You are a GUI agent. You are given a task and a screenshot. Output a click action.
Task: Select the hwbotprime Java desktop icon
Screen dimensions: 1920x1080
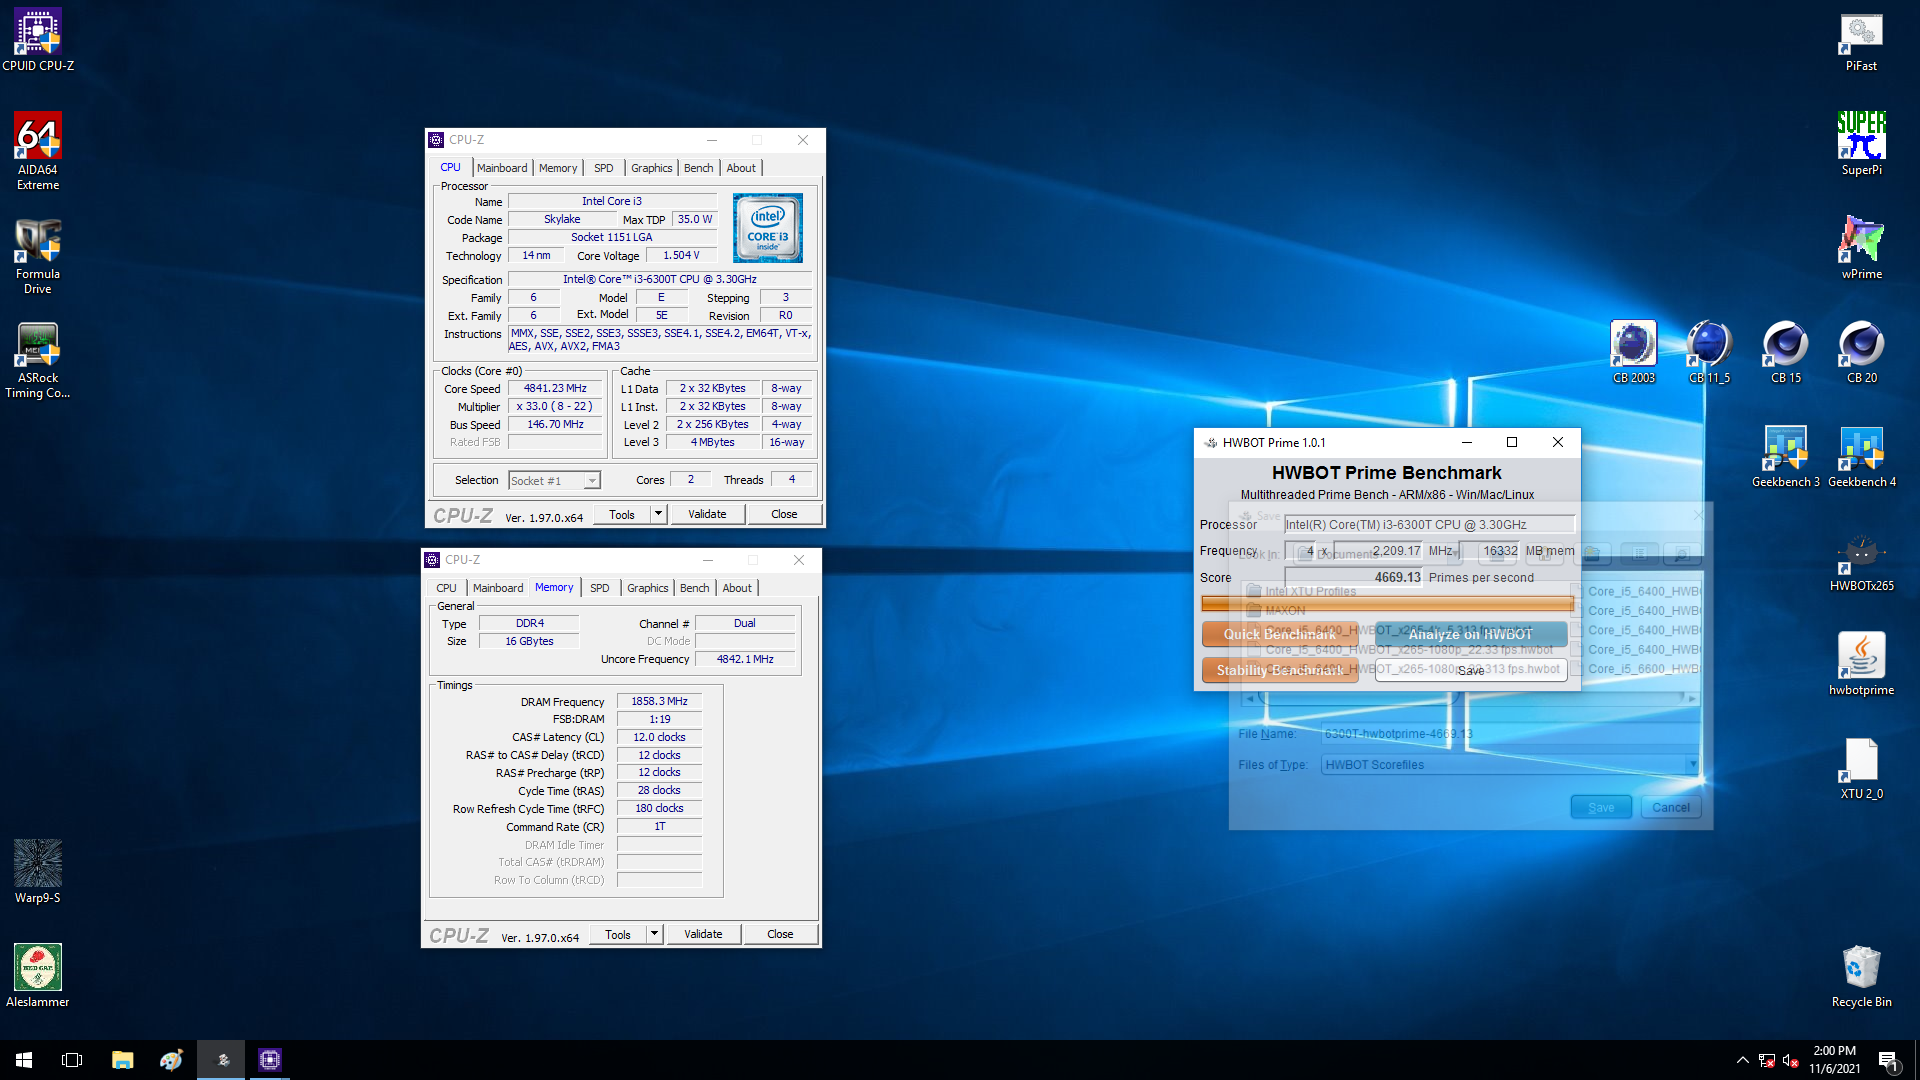[1861, 664]
